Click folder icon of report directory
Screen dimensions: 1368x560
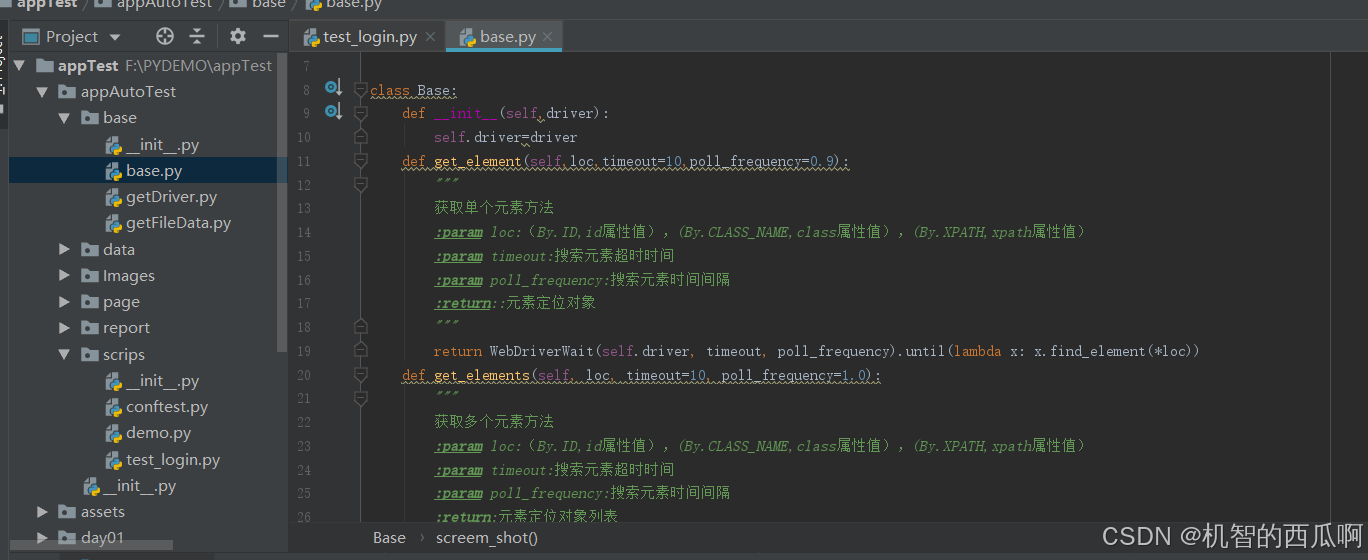(x=90, y=328)
